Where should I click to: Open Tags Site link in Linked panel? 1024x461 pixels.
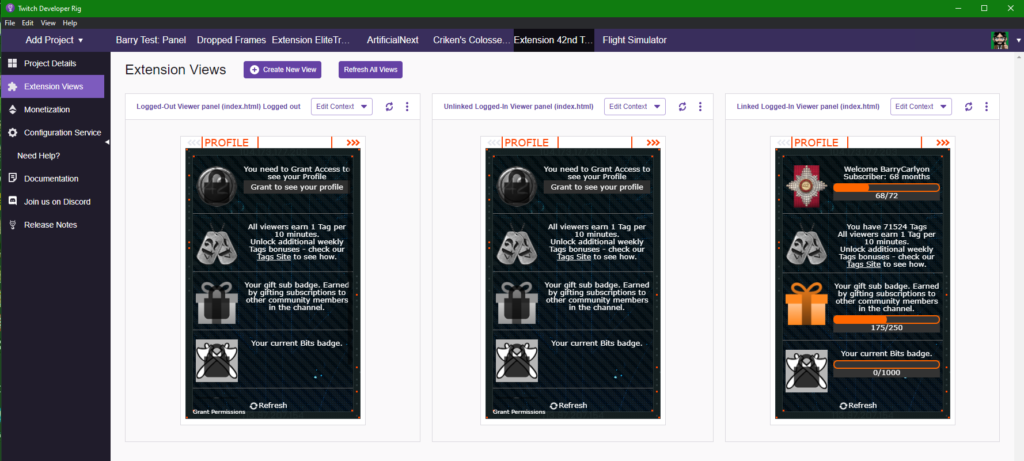pyautogui.click(x=863, y=264)
